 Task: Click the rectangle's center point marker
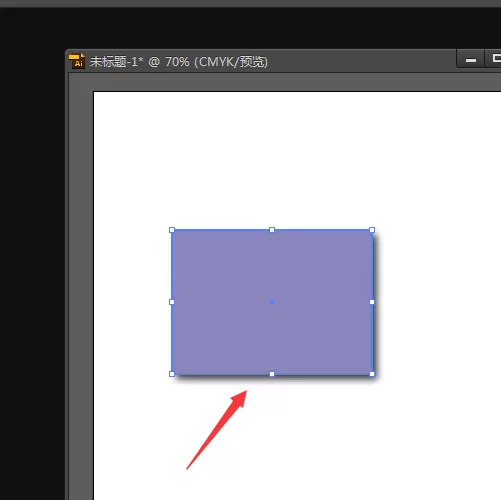[x=272, y=302]
